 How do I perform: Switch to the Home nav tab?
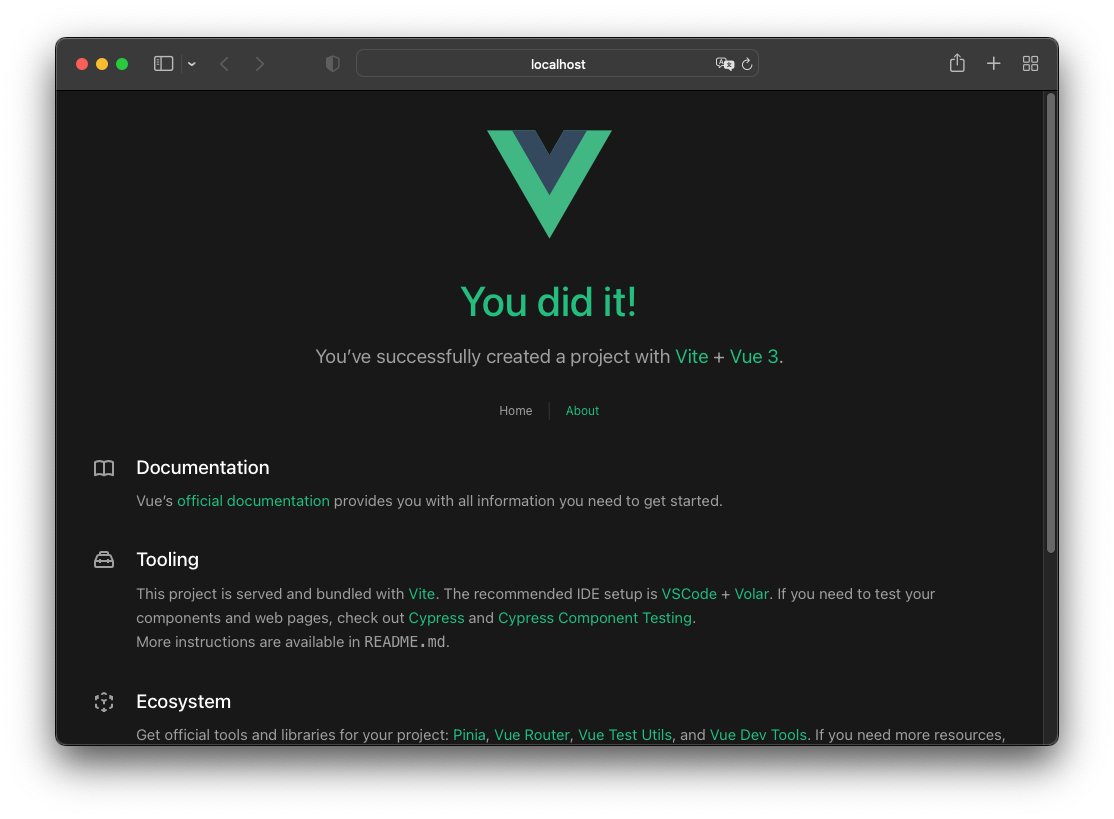(516, 411)
